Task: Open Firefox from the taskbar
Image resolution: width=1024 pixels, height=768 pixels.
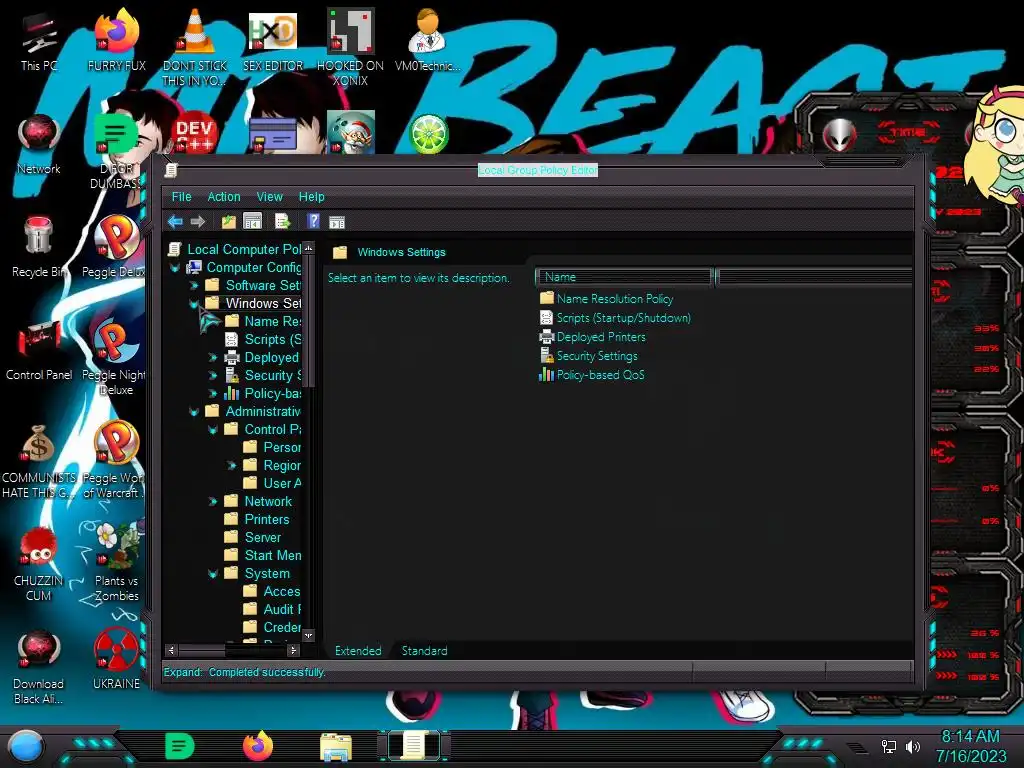Action: (x=258, y=746)
